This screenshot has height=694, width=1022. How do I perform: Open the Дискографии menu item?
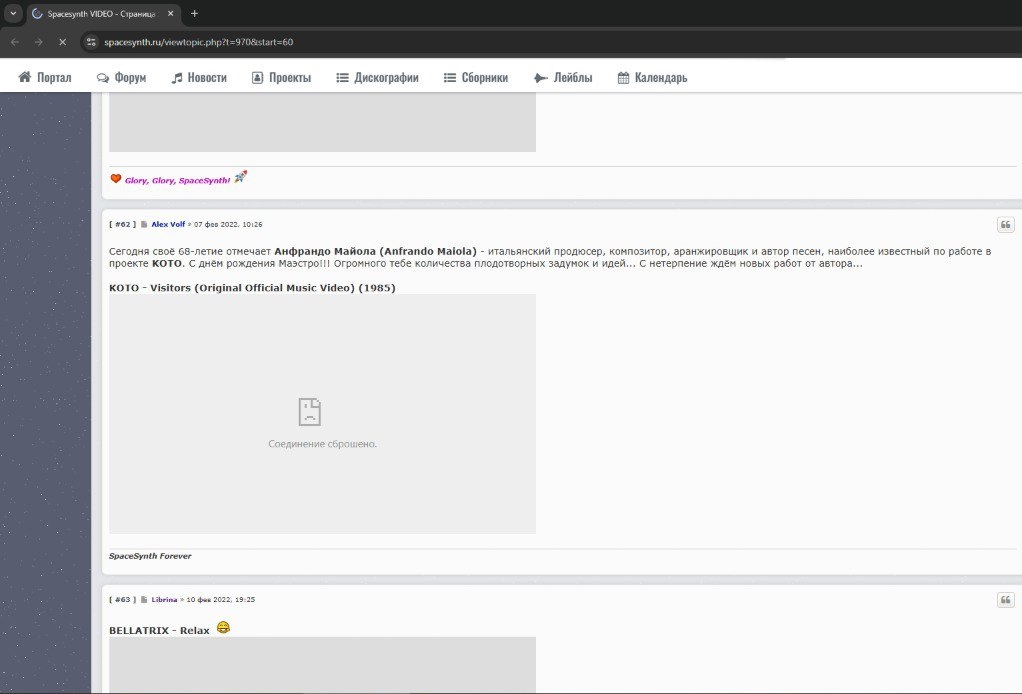tap(377, 78)
